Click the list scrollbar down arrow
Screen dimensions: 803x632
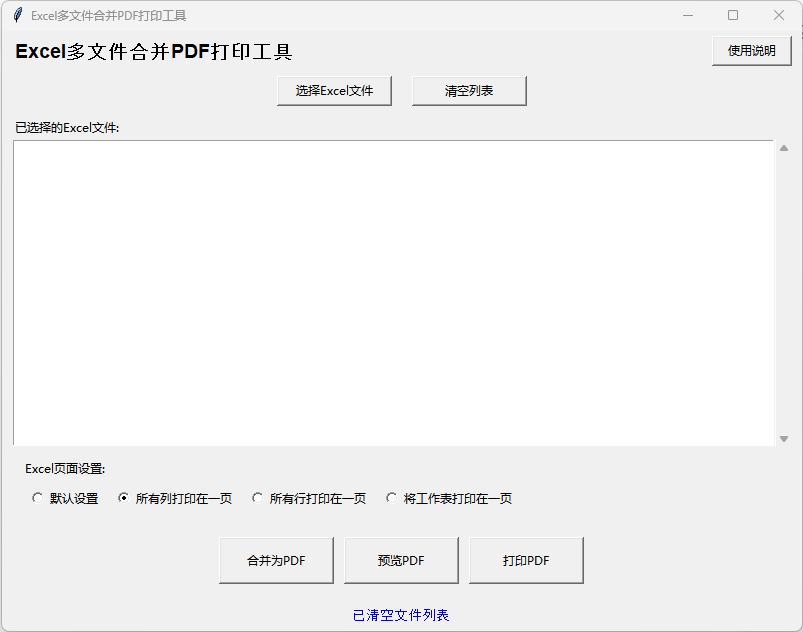click(784, 438)
